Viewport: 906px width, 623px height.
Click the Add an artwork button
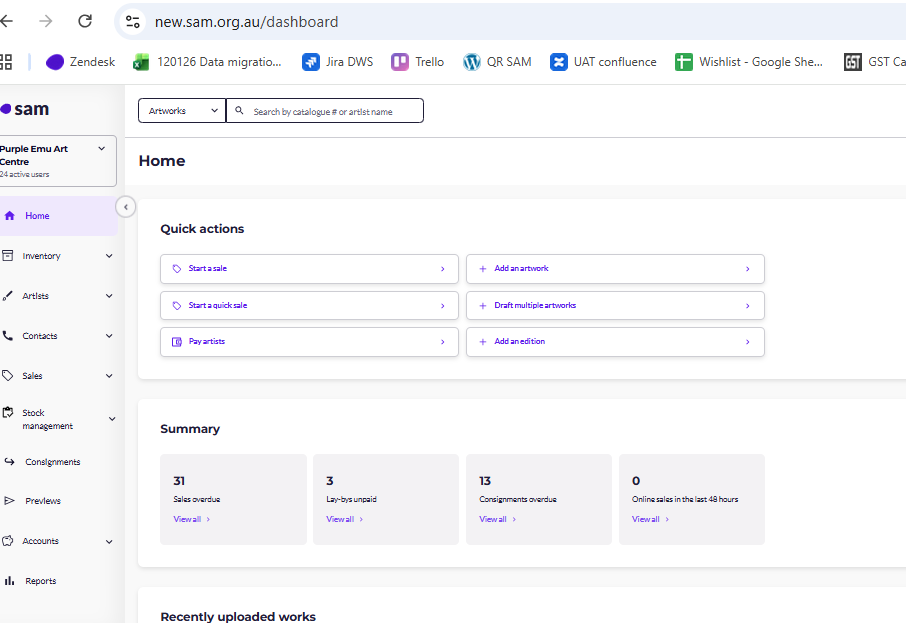[x=615, y=269]
